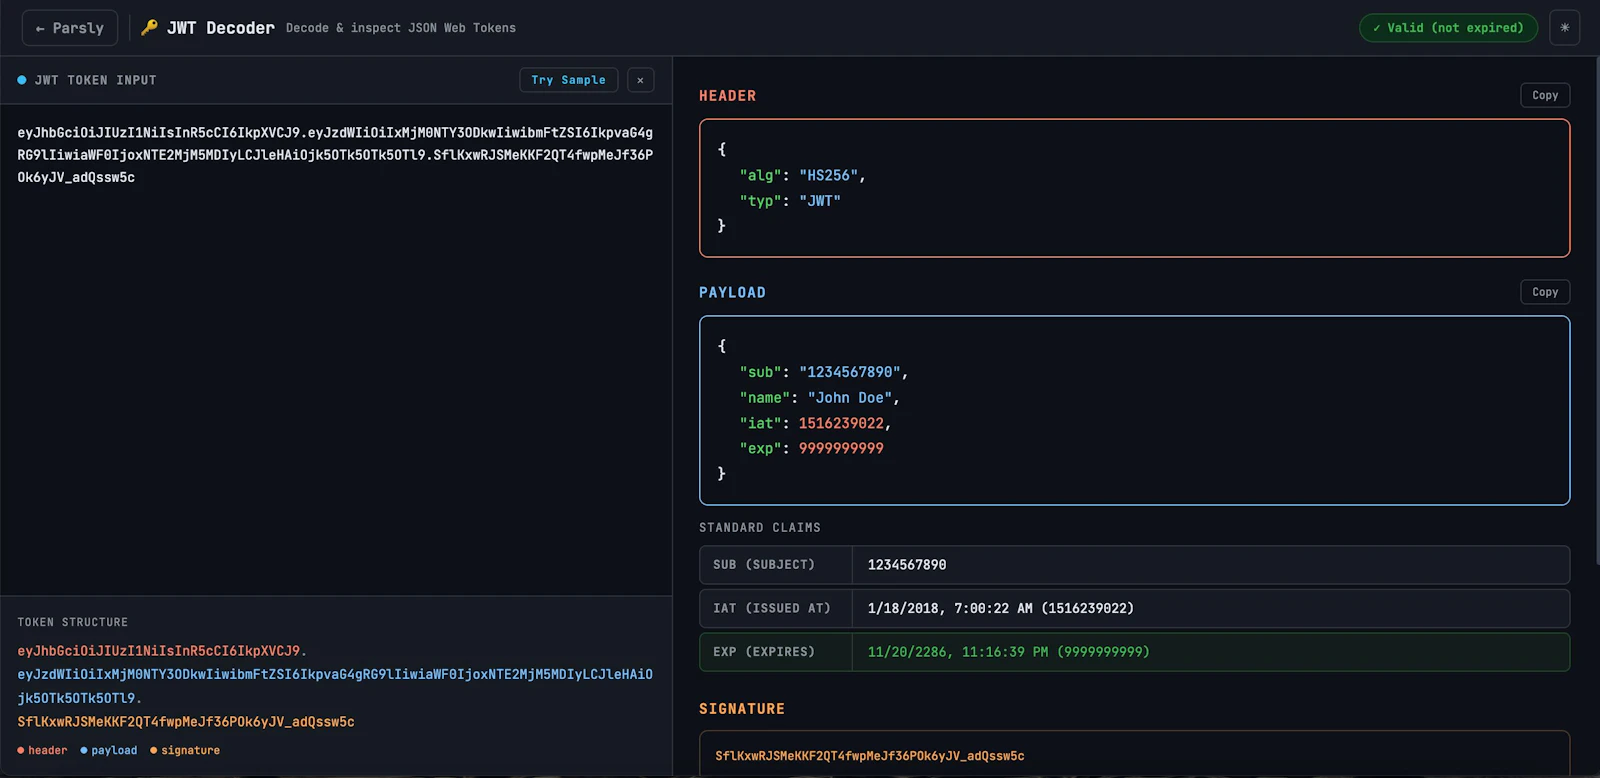The width and height of the screenshot is (1600, 778).
Task: Click the header legend orange dot
Action: coord(21,750)
